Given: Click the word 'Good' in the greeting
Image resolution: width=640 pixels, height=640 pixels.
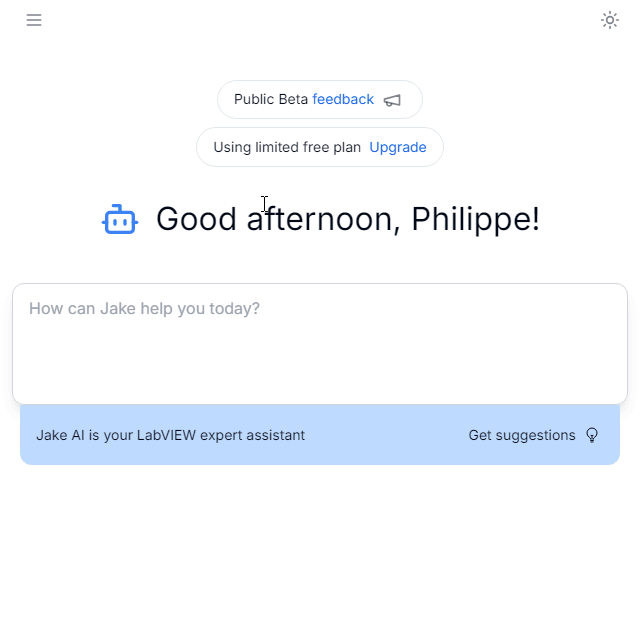Looking at the screenshot, I should [196, 220].
